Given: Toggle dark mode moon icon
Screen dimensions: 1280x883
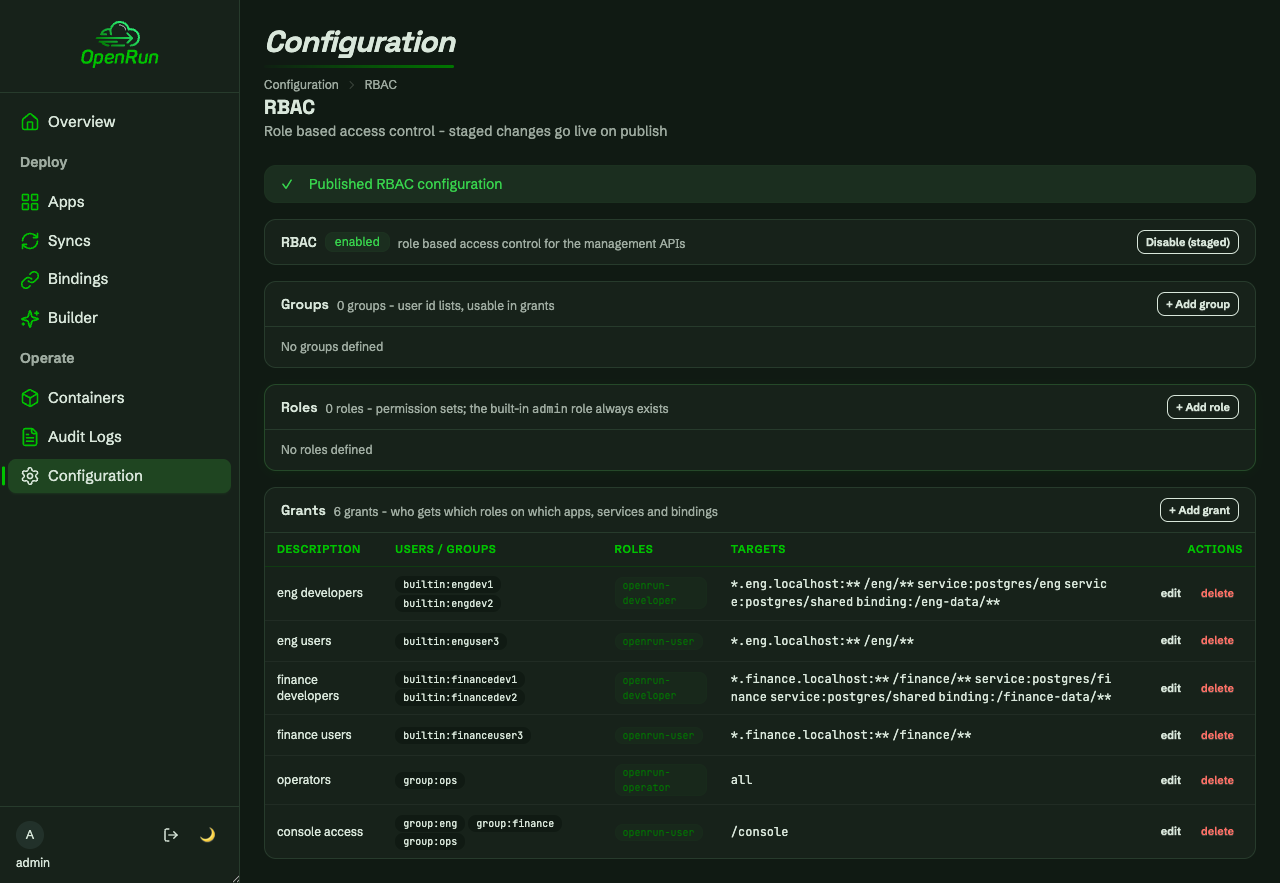Looking at the screenshot, I should (208, 835).
